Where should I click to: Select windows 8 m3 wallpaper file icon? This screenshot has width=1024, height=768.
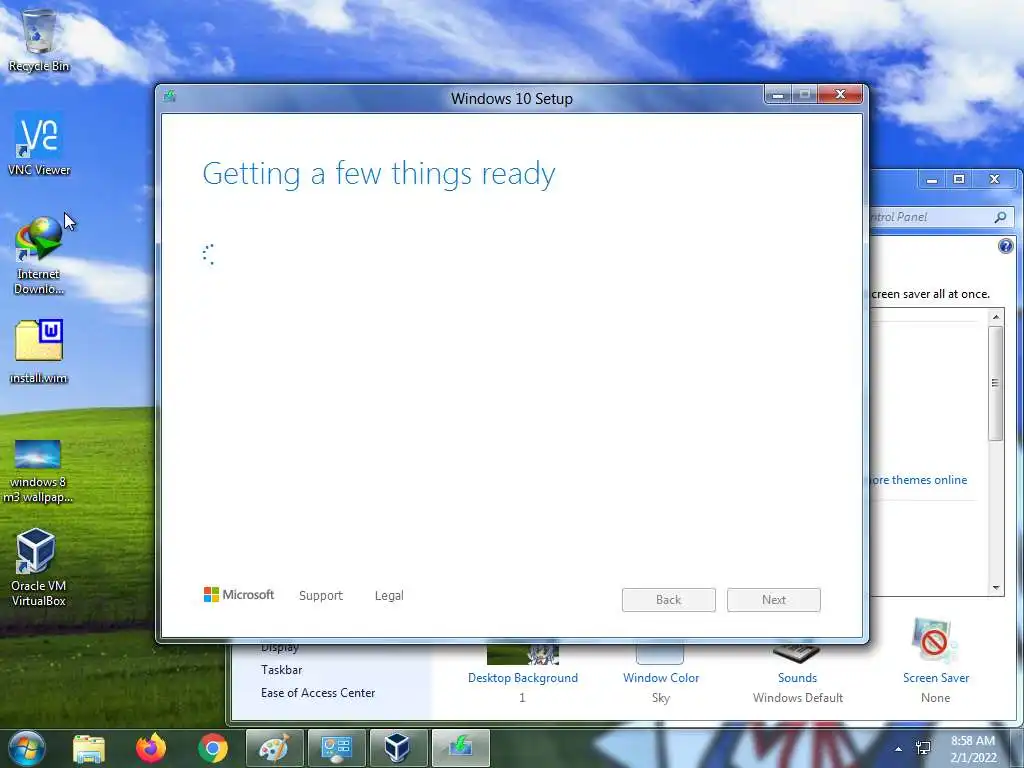point(38,472)
